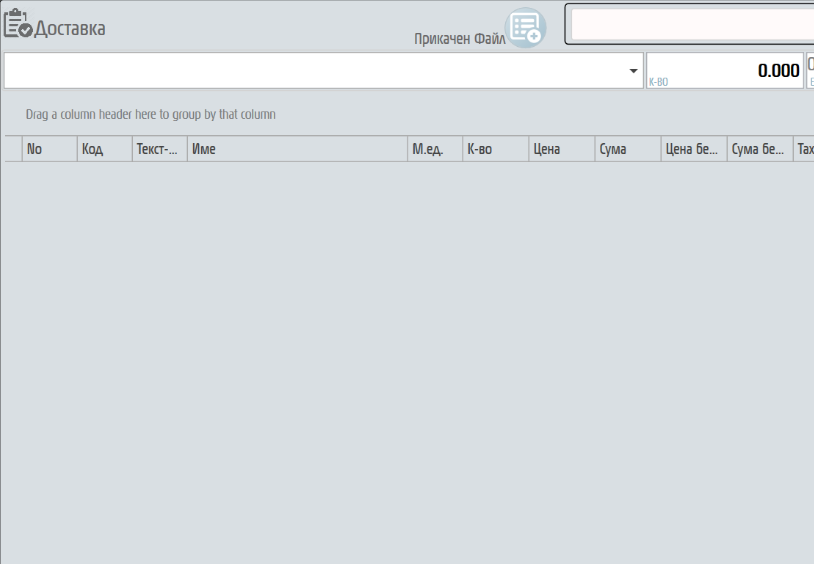Click the Прикачен Файл label
Viewport: 814px width, 564px height.
[x=460, y=39]
